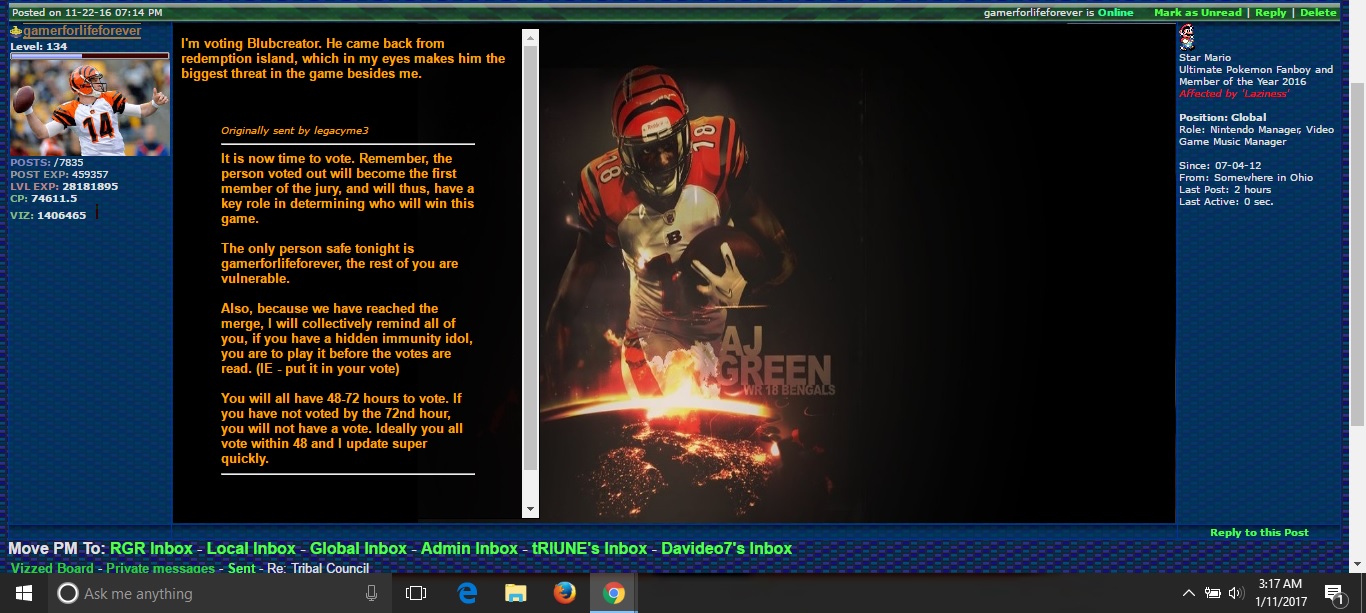The image size is (1366, 613).
Task: Expand the hidden system tray icons
Action: (x=1189, y=593)
